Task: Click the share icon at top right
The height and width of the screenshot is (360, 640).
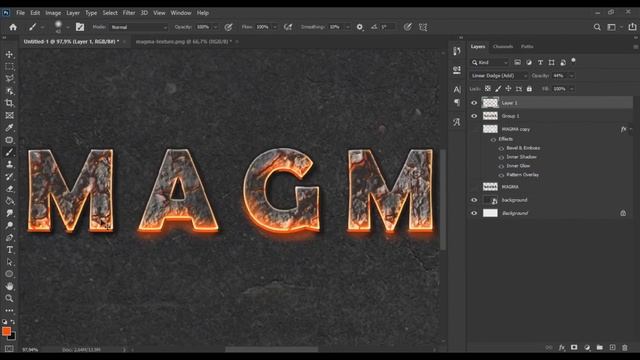Action: click(x=632, y=27)
